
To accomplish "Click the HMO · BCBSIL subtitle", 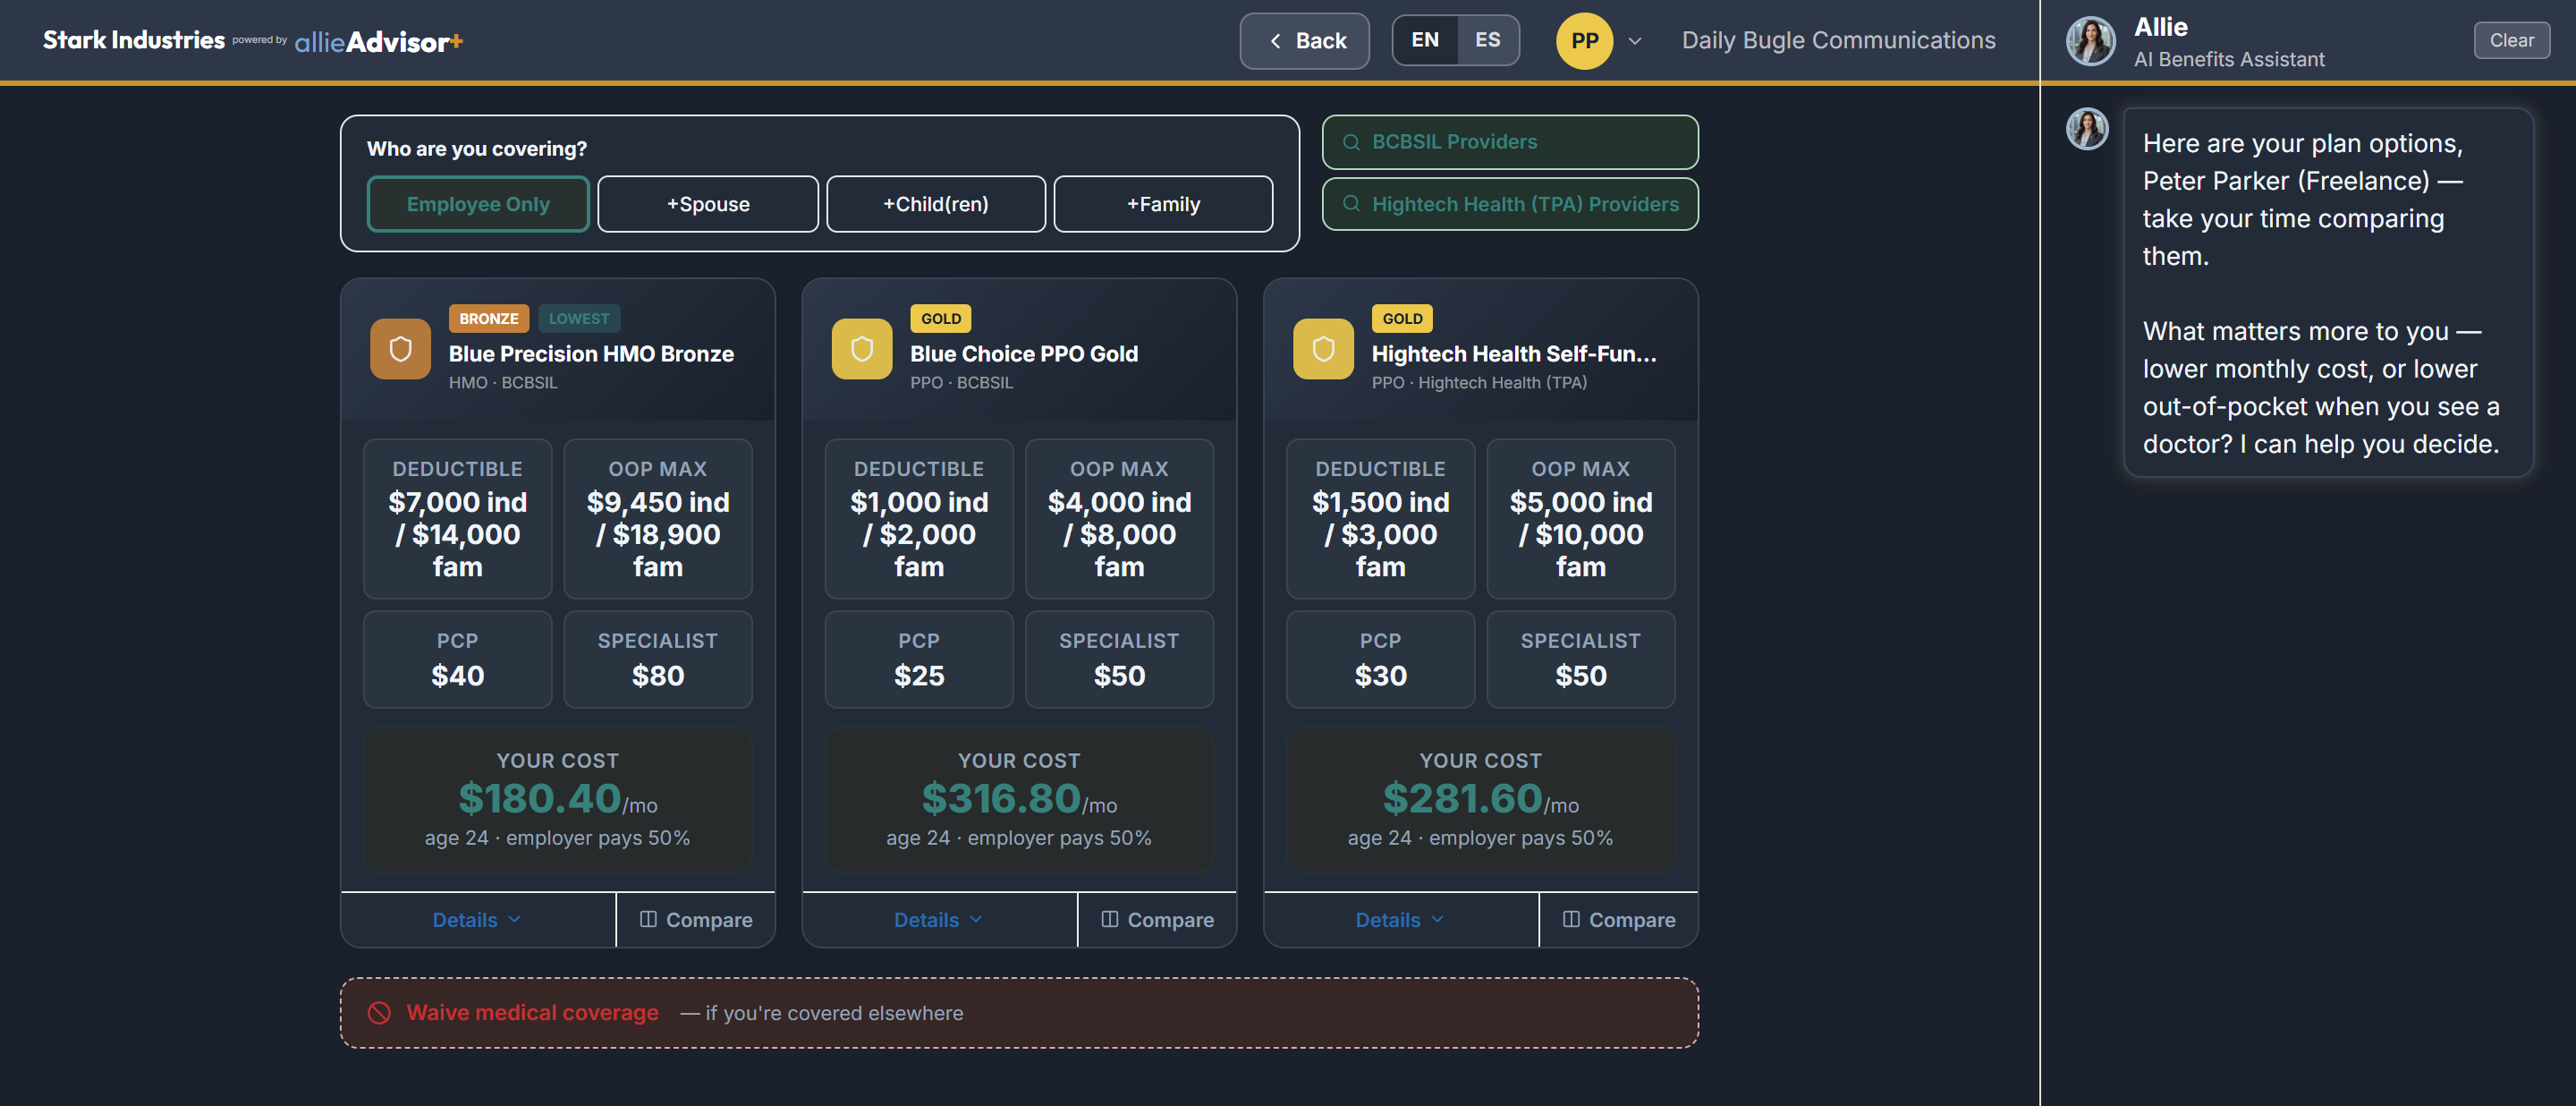I will coord(503,383).
